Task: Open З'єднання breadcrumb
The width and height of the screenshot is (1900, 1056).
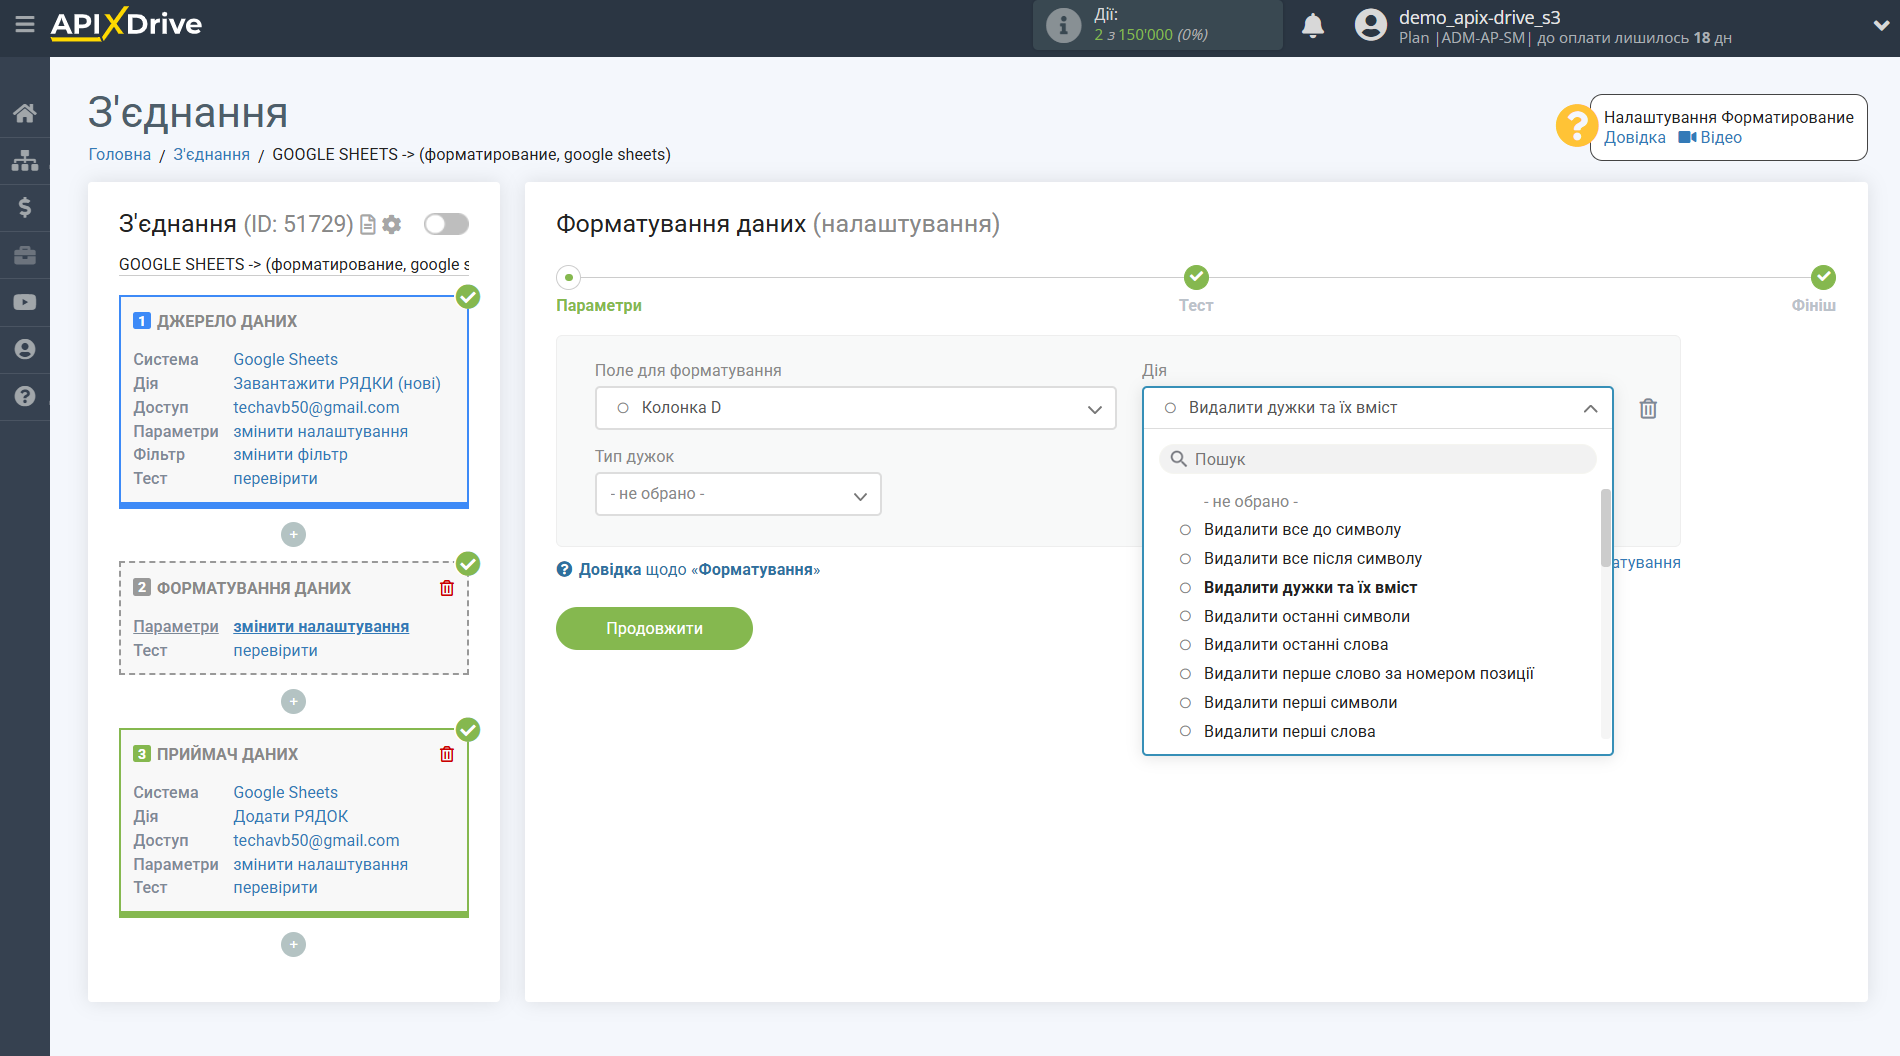Action: click(211, 155)
